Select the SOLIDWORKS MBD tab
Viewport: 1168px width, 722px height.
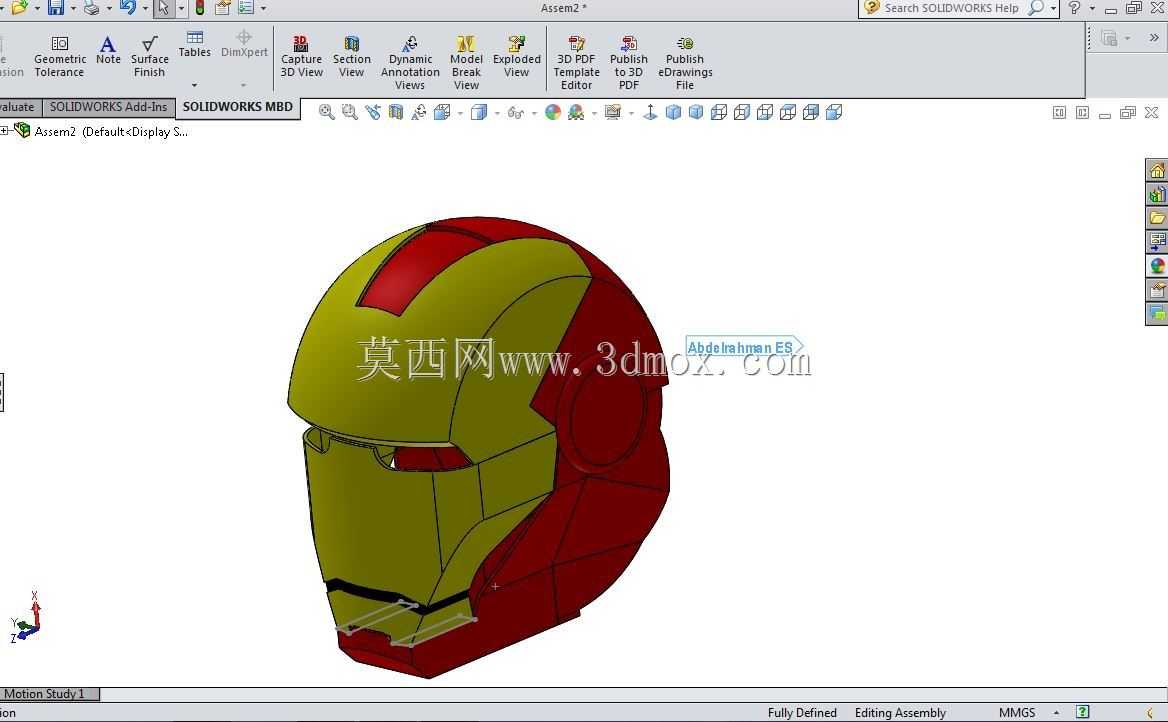(x=238, y=107)
